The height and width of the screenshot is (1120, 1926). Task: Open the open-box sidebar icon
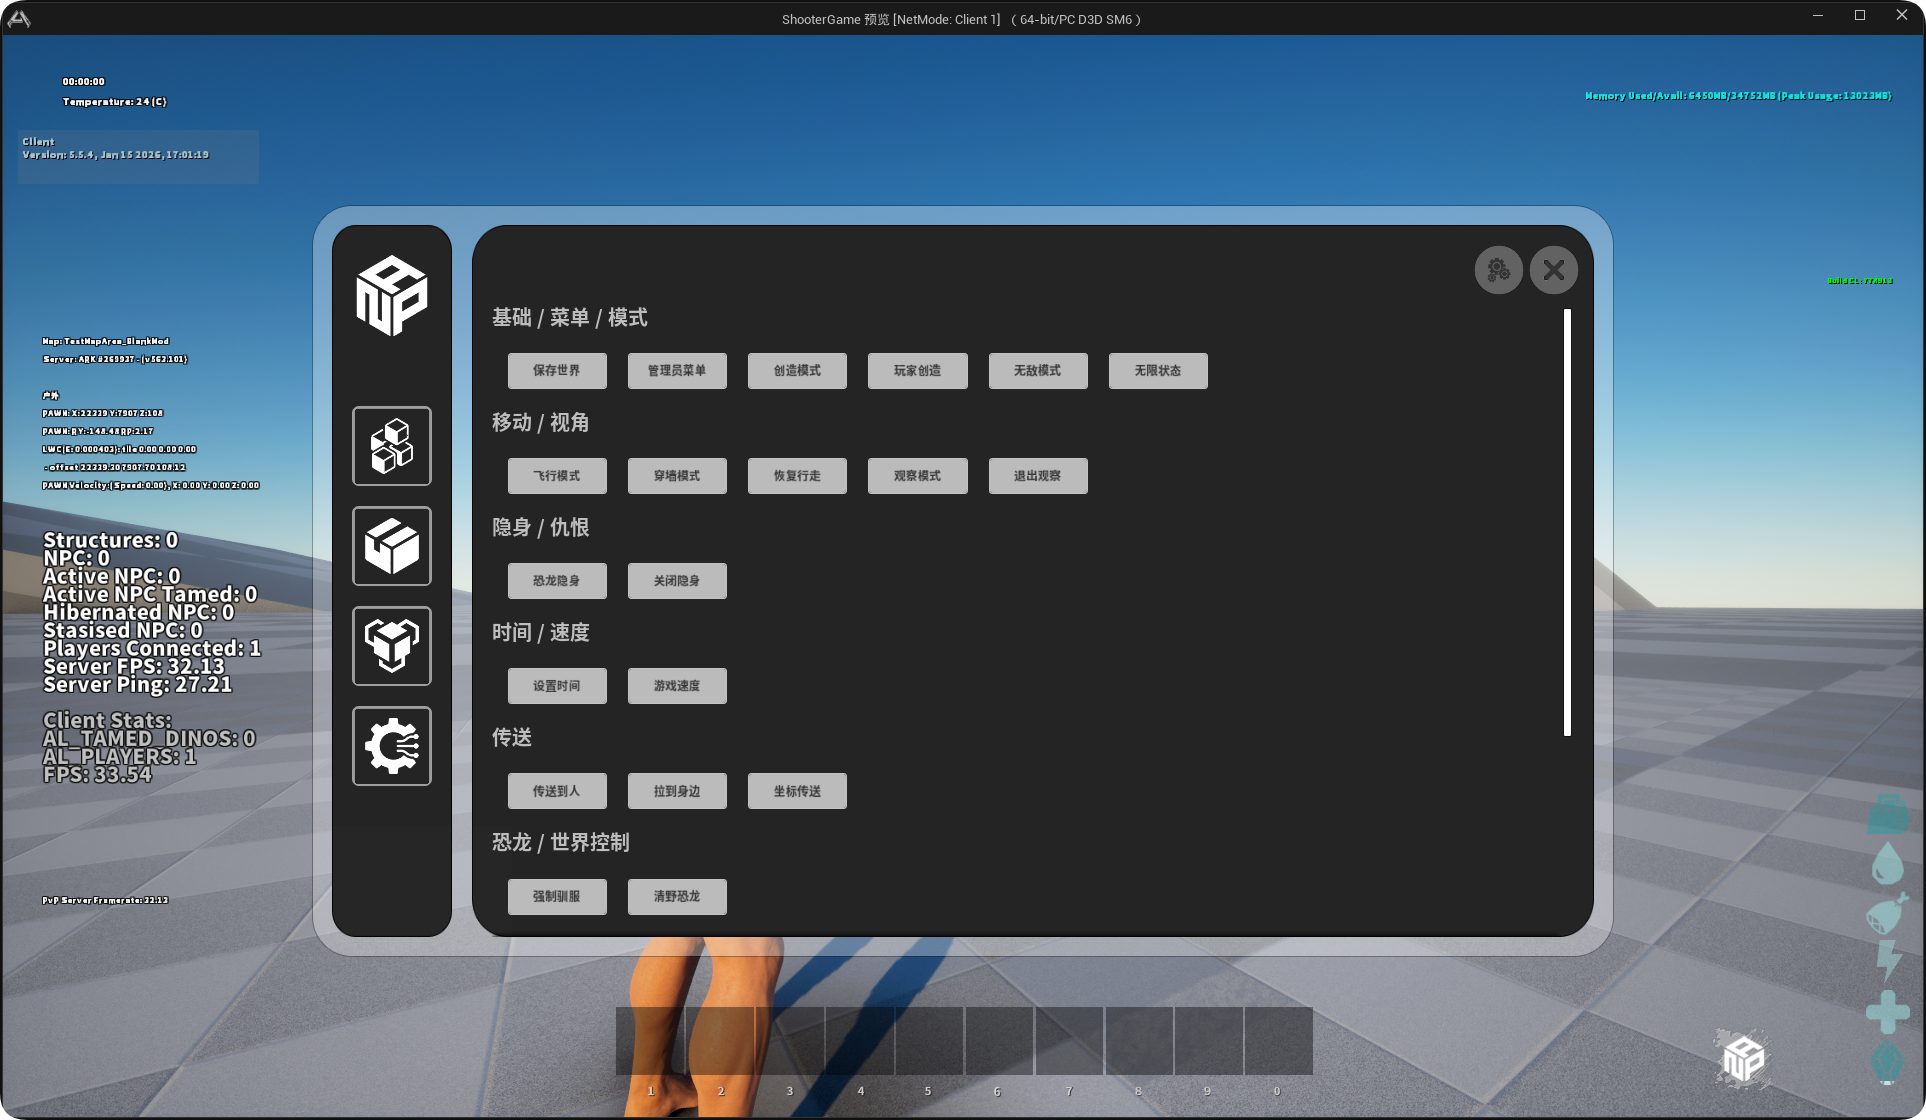click(392, 546)
